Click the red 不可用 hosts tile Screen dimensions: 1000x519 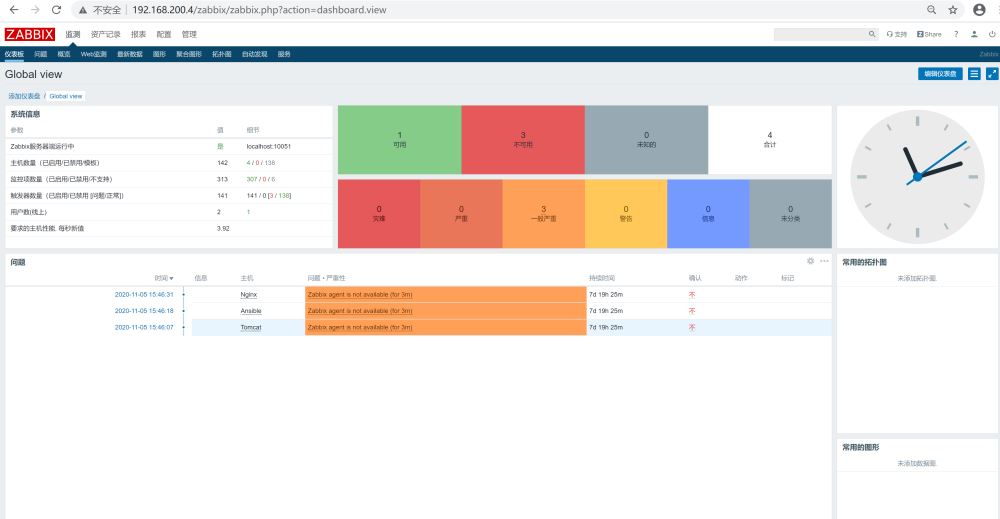[x=522, y=139]
